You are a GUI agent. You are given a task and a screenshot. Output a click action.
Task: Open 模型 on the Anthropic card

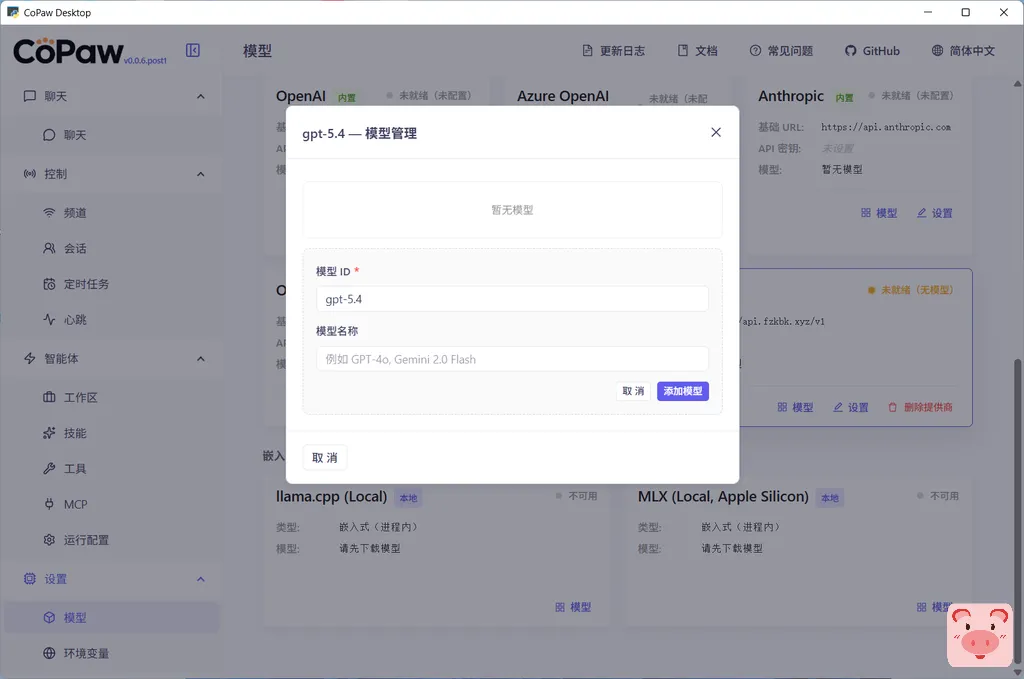879,213
